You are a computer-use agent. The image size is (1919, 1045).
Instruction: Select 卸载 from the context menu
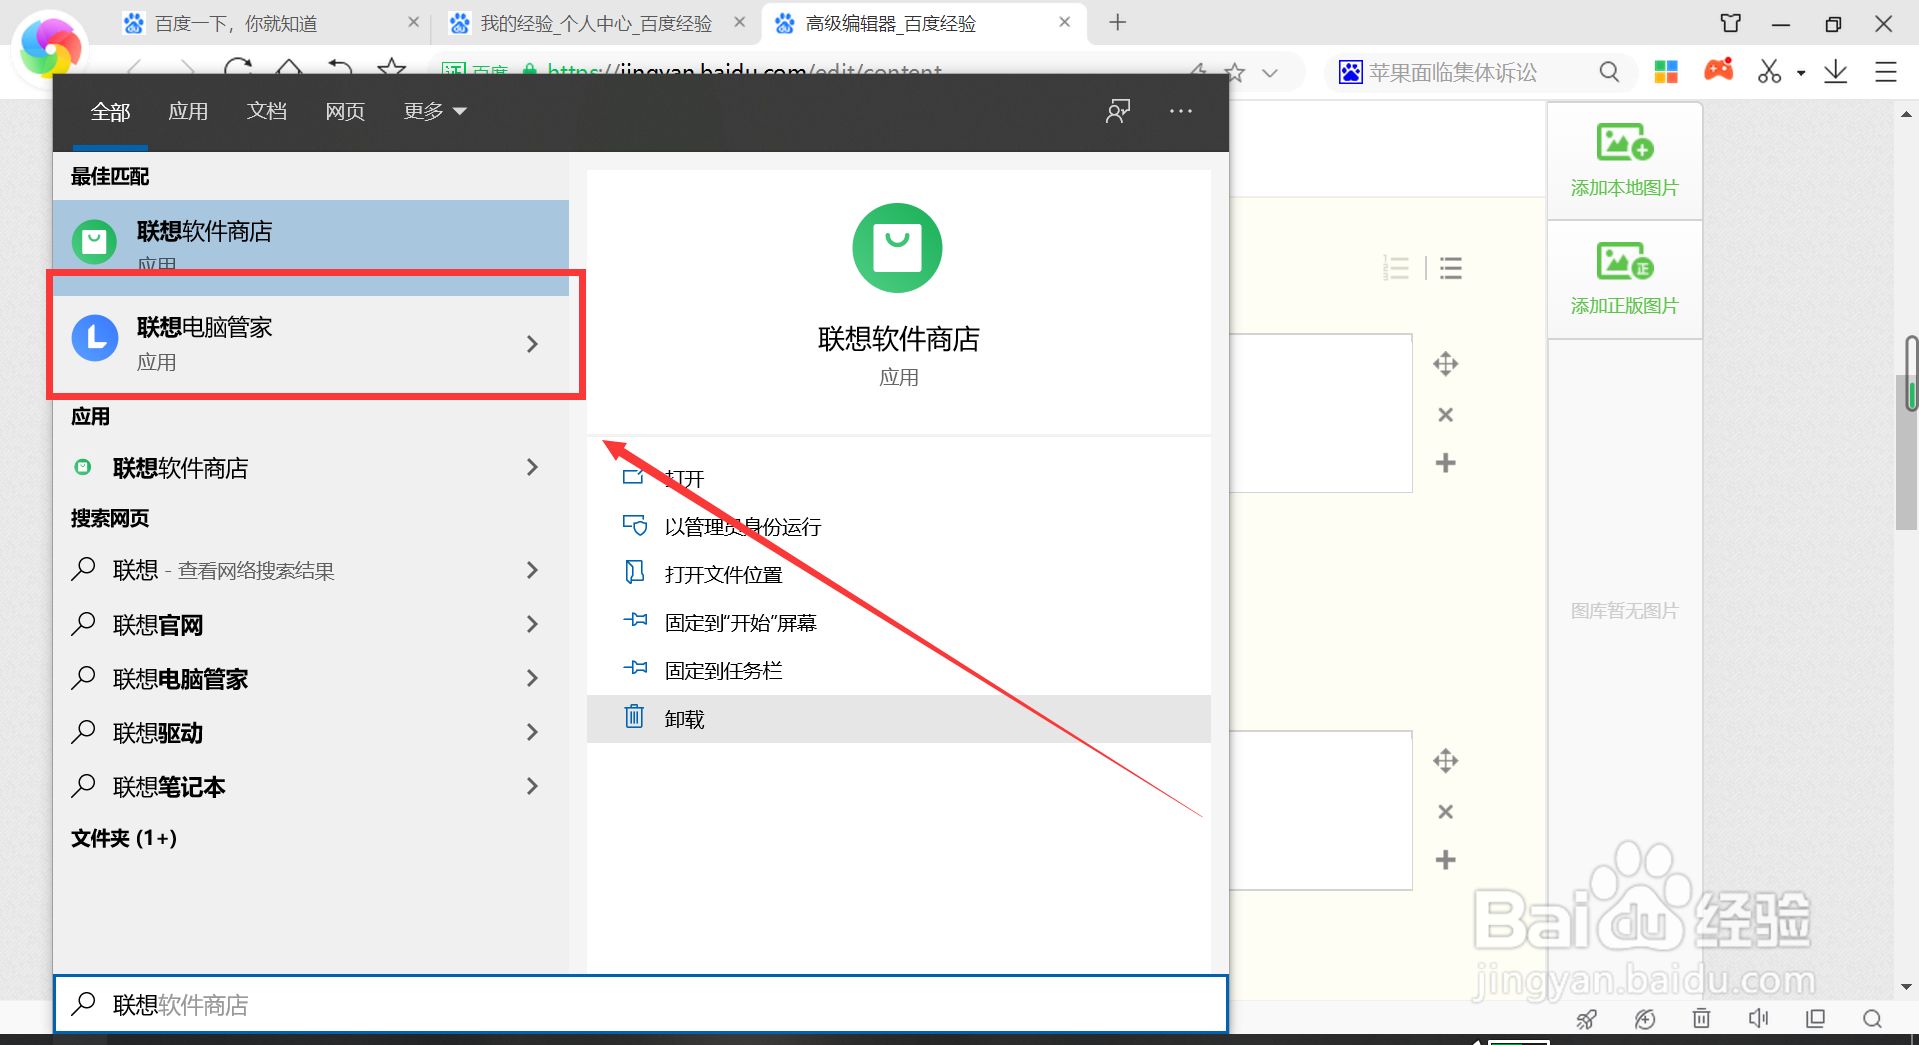pyautogui.click(x=683, y=718)
